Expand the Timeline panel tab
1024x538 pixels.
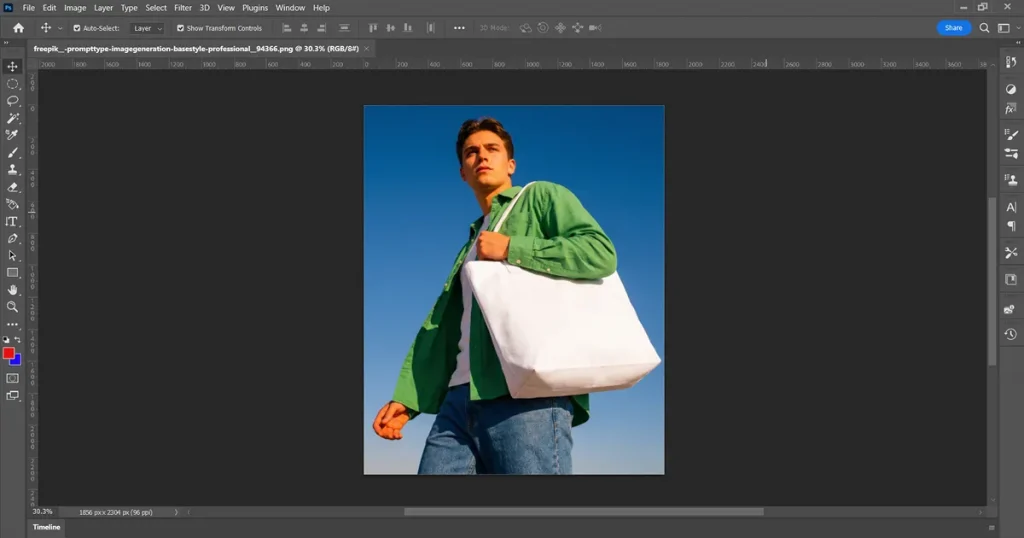pos(46,528)
